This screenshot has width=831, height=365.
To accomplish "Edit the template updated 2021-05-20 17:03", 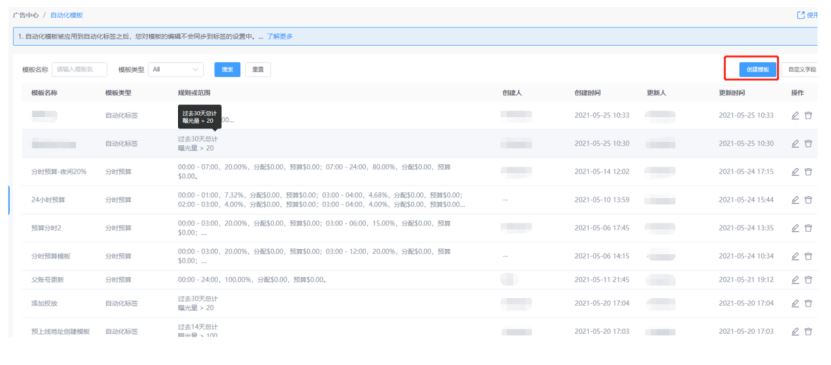I will tap(795, 331).
